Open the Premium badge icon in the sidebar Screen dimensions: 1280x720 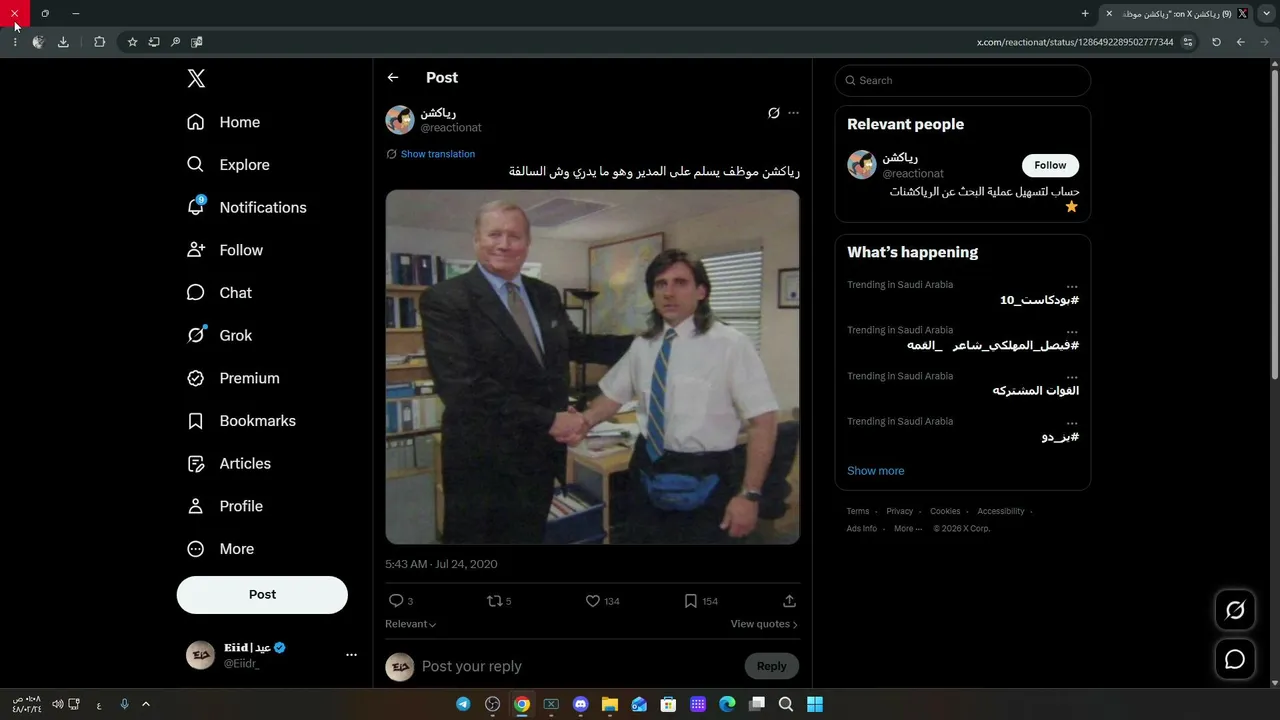pos(196,378)
